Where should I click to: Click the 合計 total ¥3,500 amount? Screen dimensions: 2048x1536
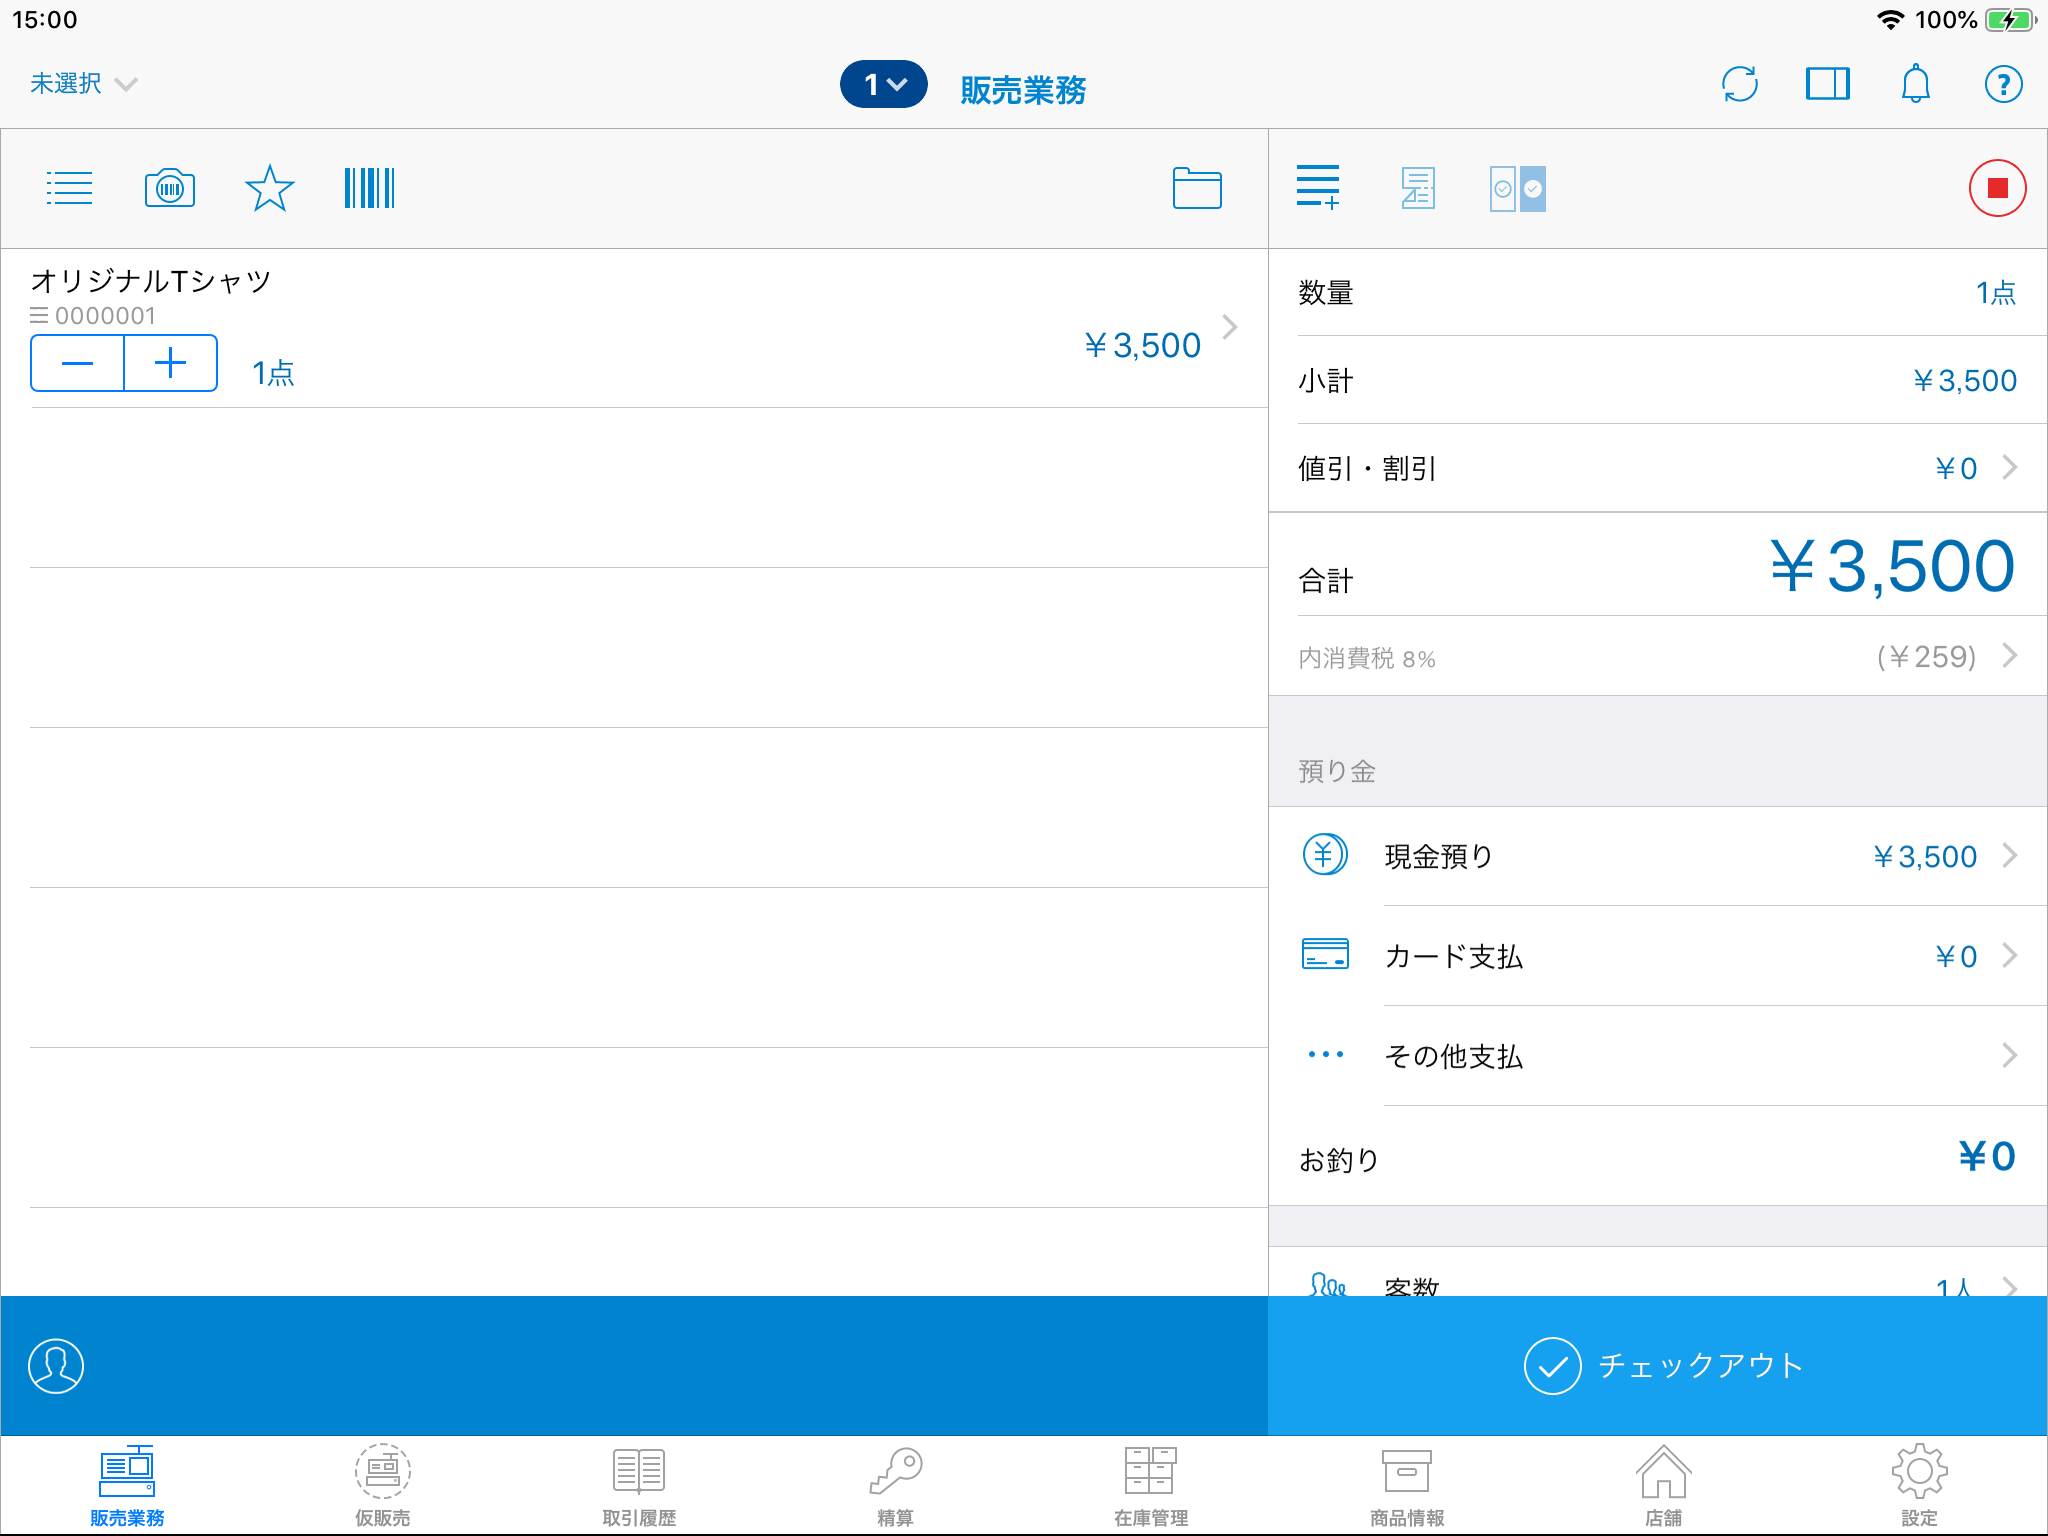pos(1892,566)
